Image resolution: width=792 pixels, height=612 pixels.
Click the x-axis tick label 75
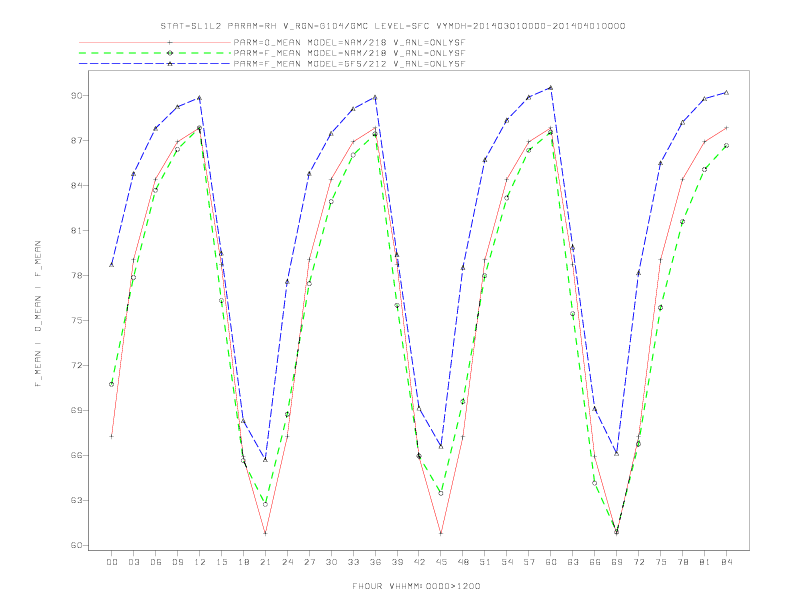pyautogui.click(x=661, y=562)
